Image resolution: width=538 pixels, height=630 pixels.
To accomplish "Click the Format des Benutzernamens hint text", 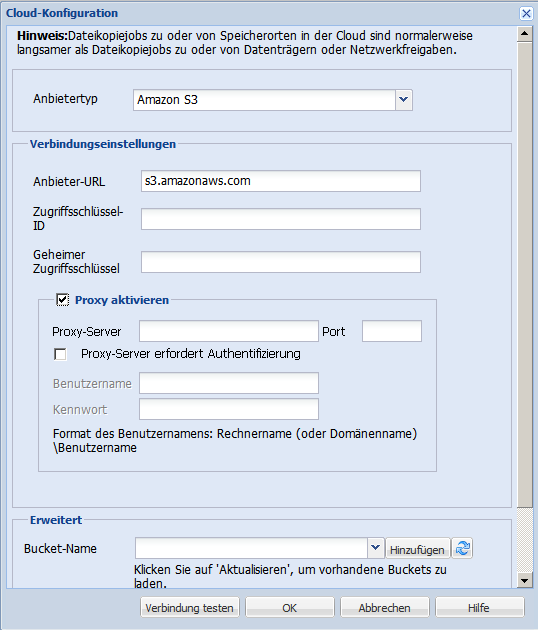I will tap(235, 441).
